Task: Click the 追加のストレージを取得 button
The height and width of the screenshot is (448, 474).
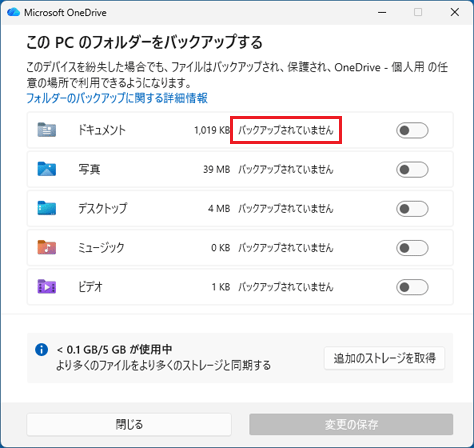Action: (x=384, y=358)
